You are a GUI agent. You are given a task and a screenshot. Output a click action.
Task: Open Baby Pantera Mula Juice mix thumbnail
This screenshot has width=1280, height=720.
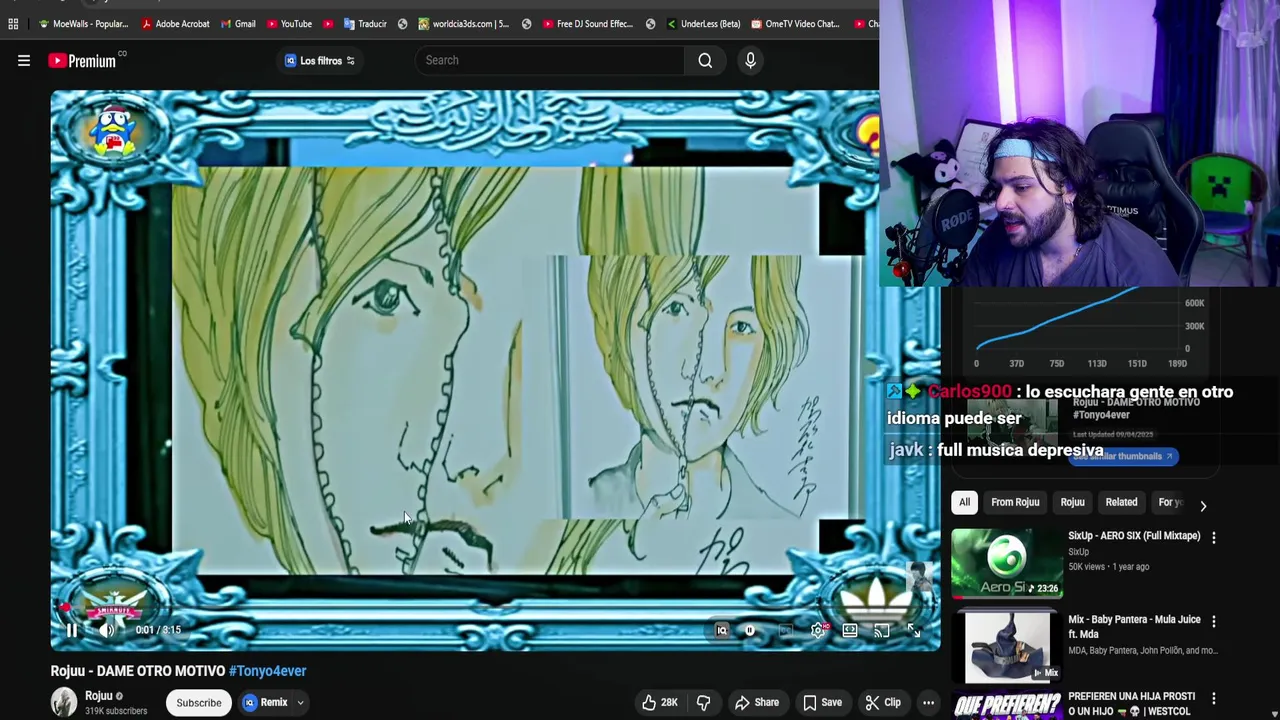coord(1007,647)
